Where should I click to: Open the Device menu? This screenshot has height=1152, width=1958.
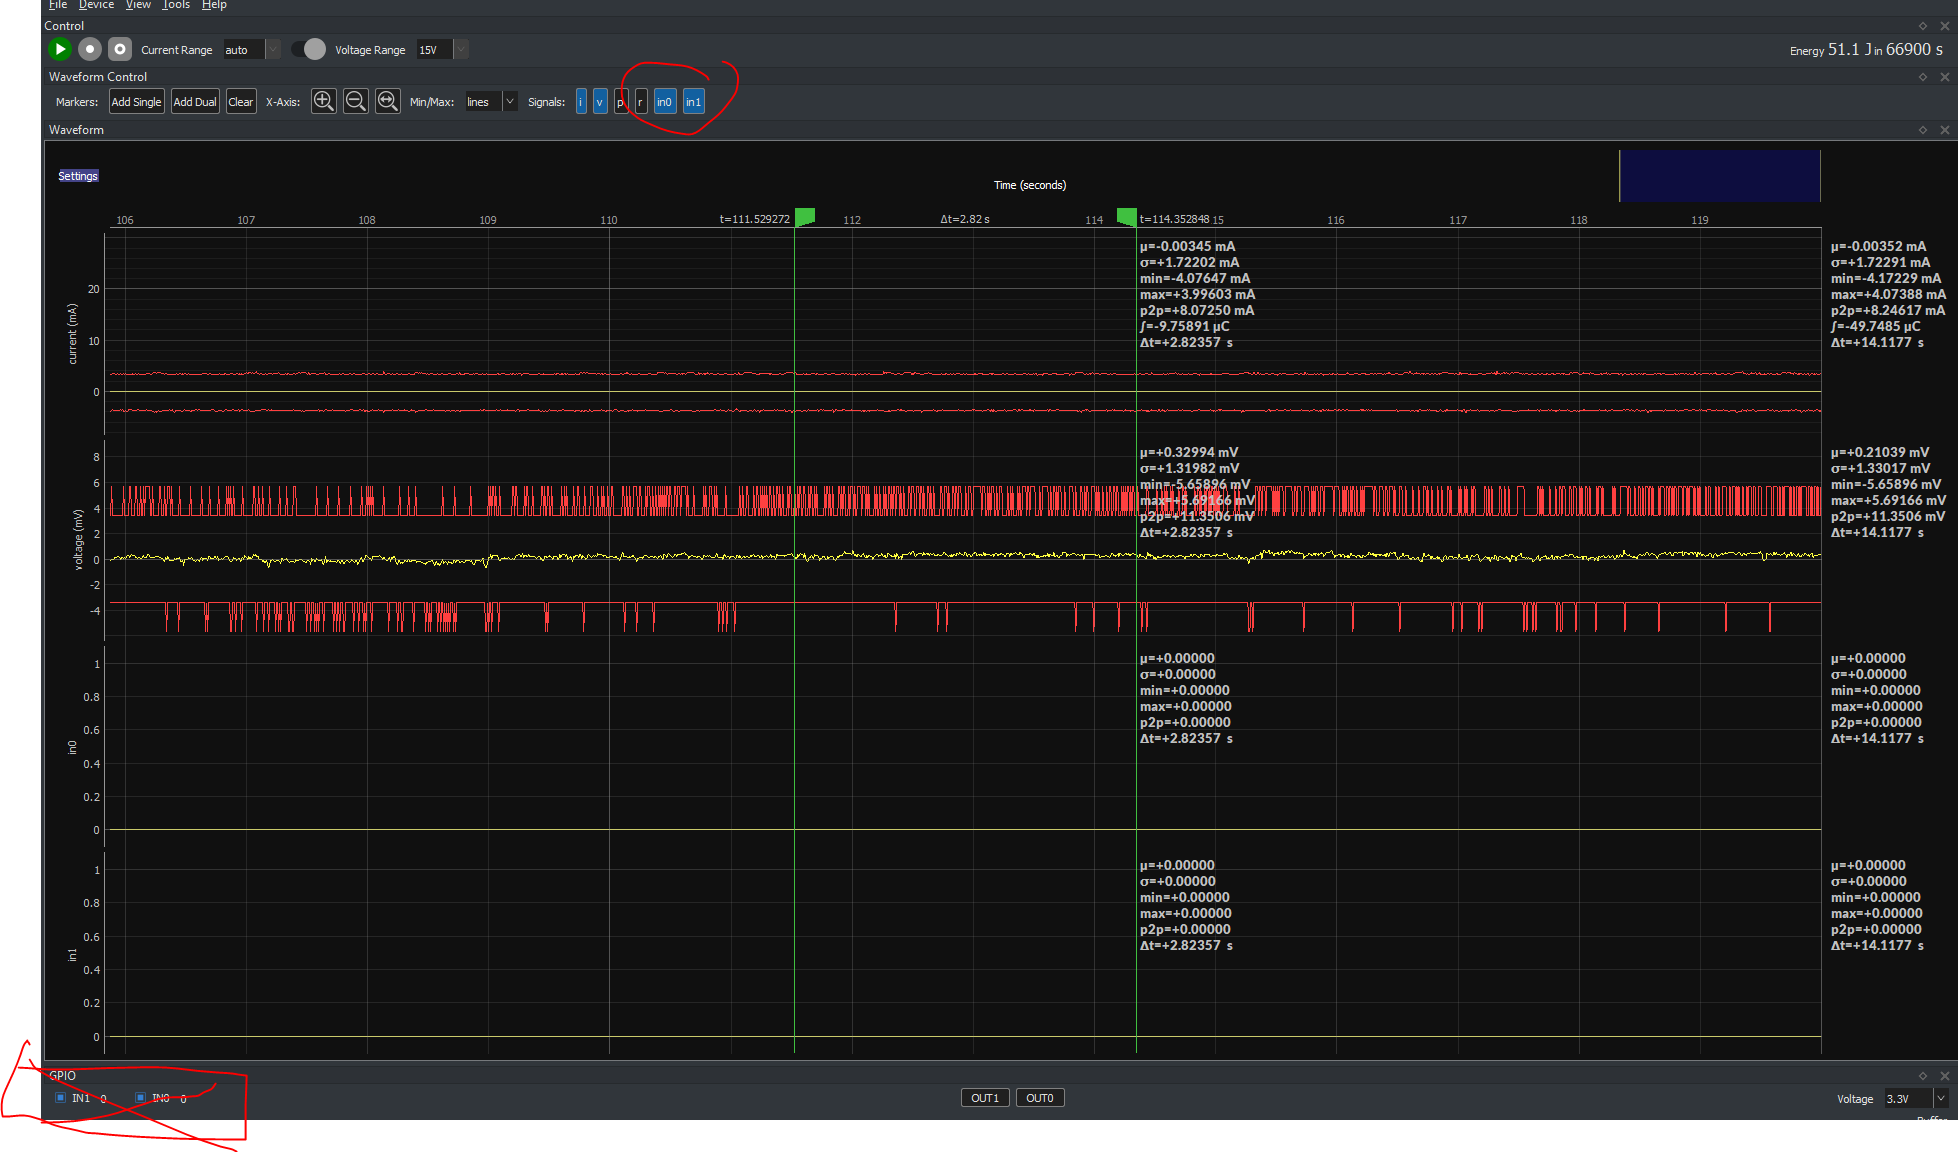click(x=95, y=5)
